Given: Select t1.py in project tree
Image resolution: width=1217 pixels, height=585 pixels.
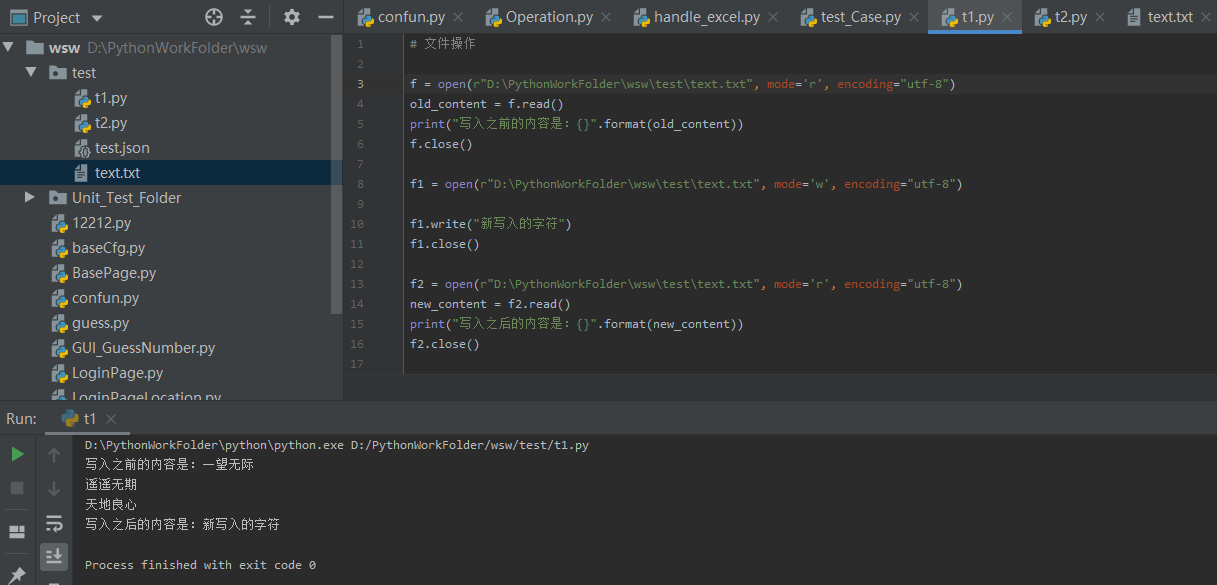Looking at the screenshot, I should pos(110,98).
